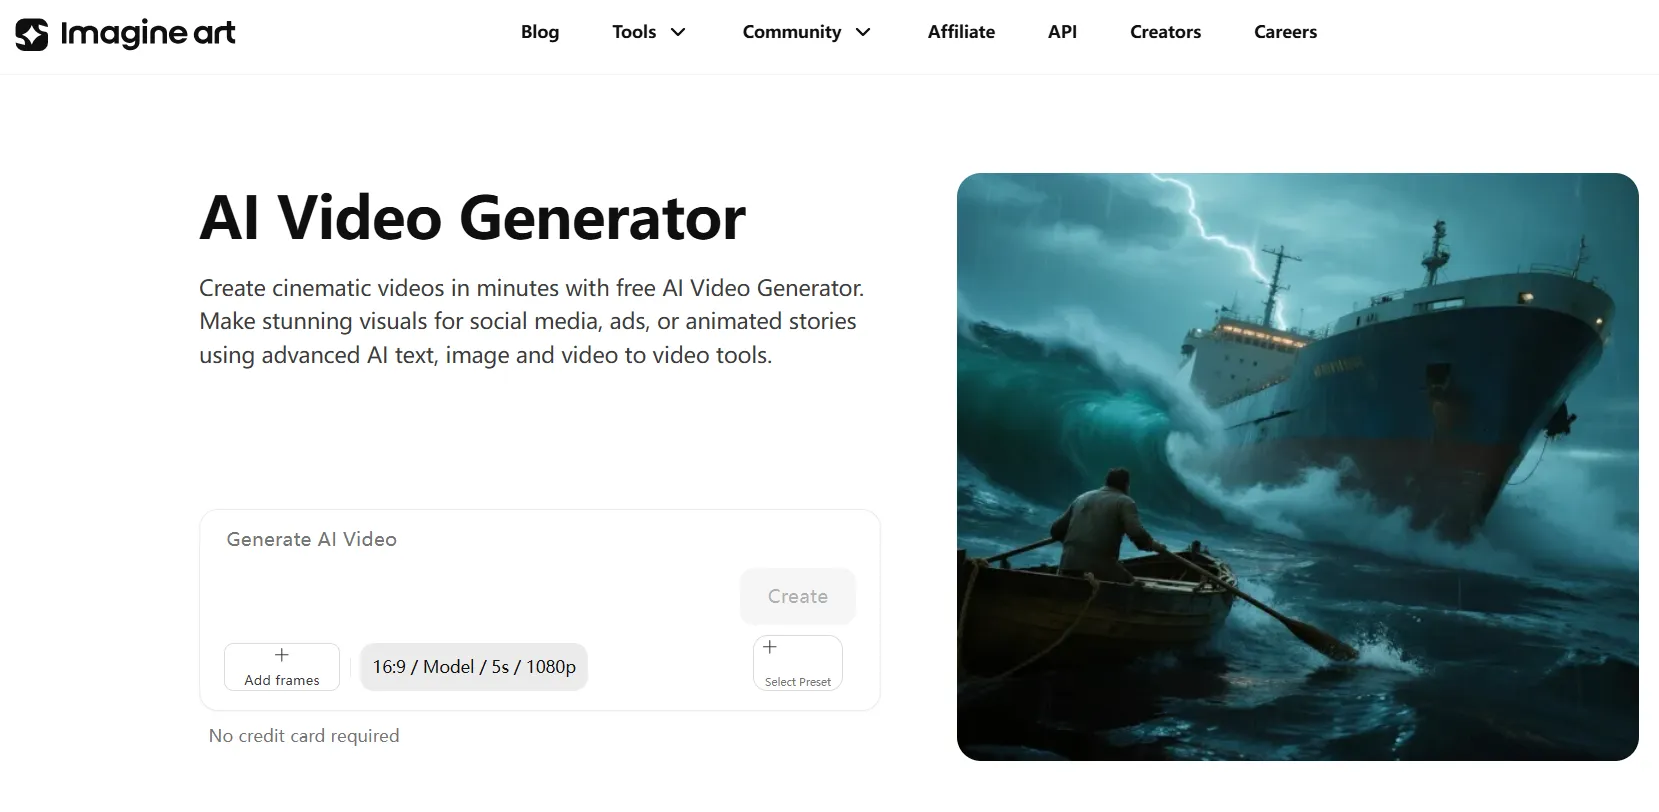Click the Add frames button
This screenshot has height=812, width=1659.
pyautogui.click(x=282, y=667)
